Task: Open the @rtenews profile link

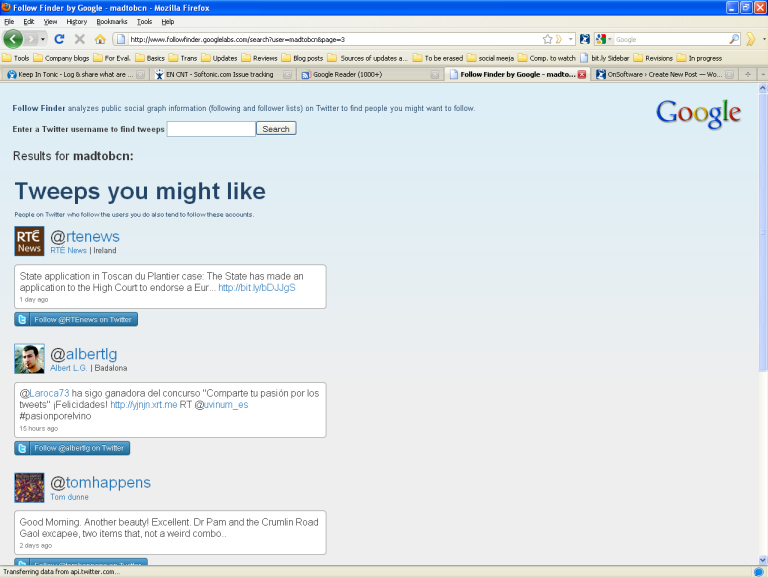Action: tap(85, 237)
